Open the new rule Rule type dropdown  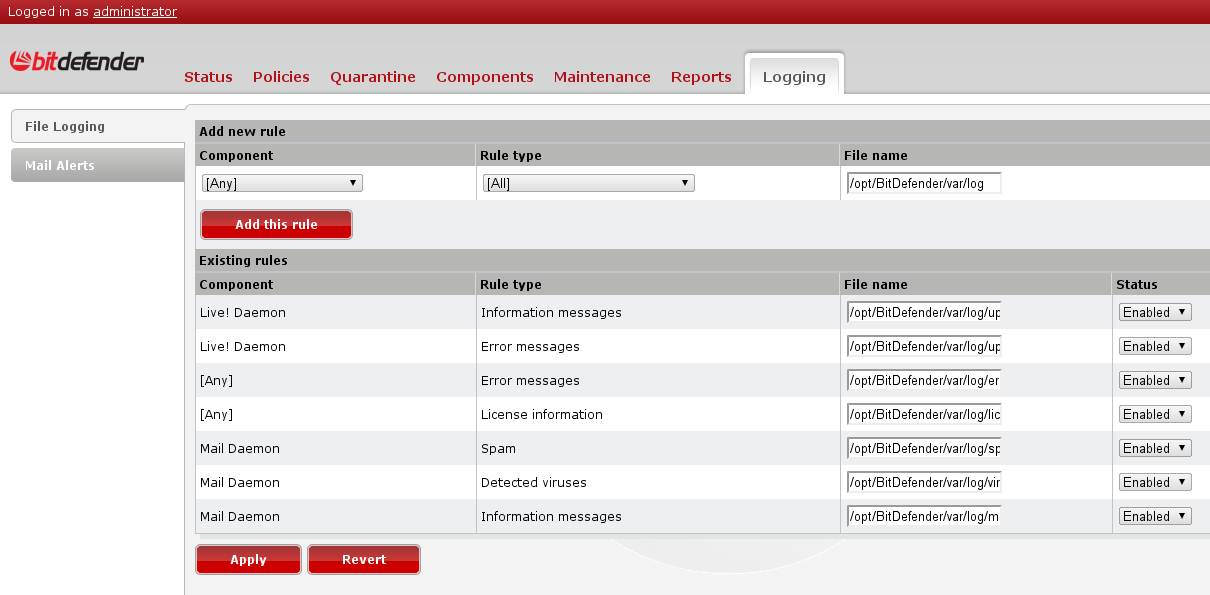(588, 183)
